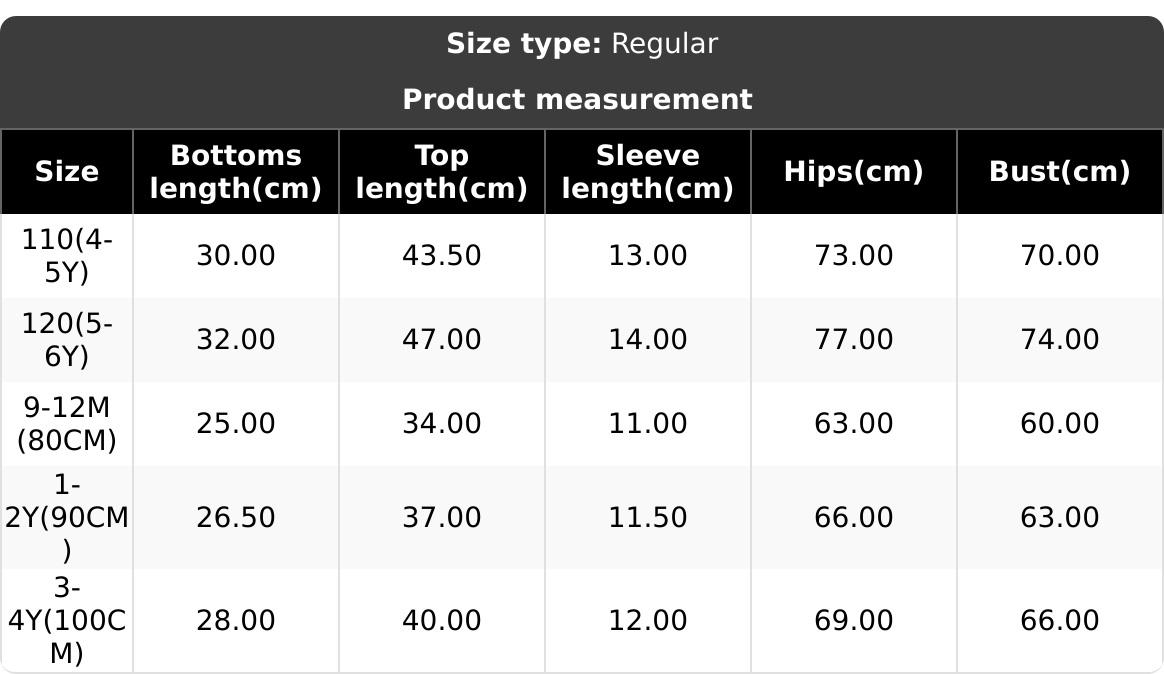Image resolution: width=1164 pixels, height=674 pixels.
Task: Click the Product measurement title
Action: click(577, 99)
